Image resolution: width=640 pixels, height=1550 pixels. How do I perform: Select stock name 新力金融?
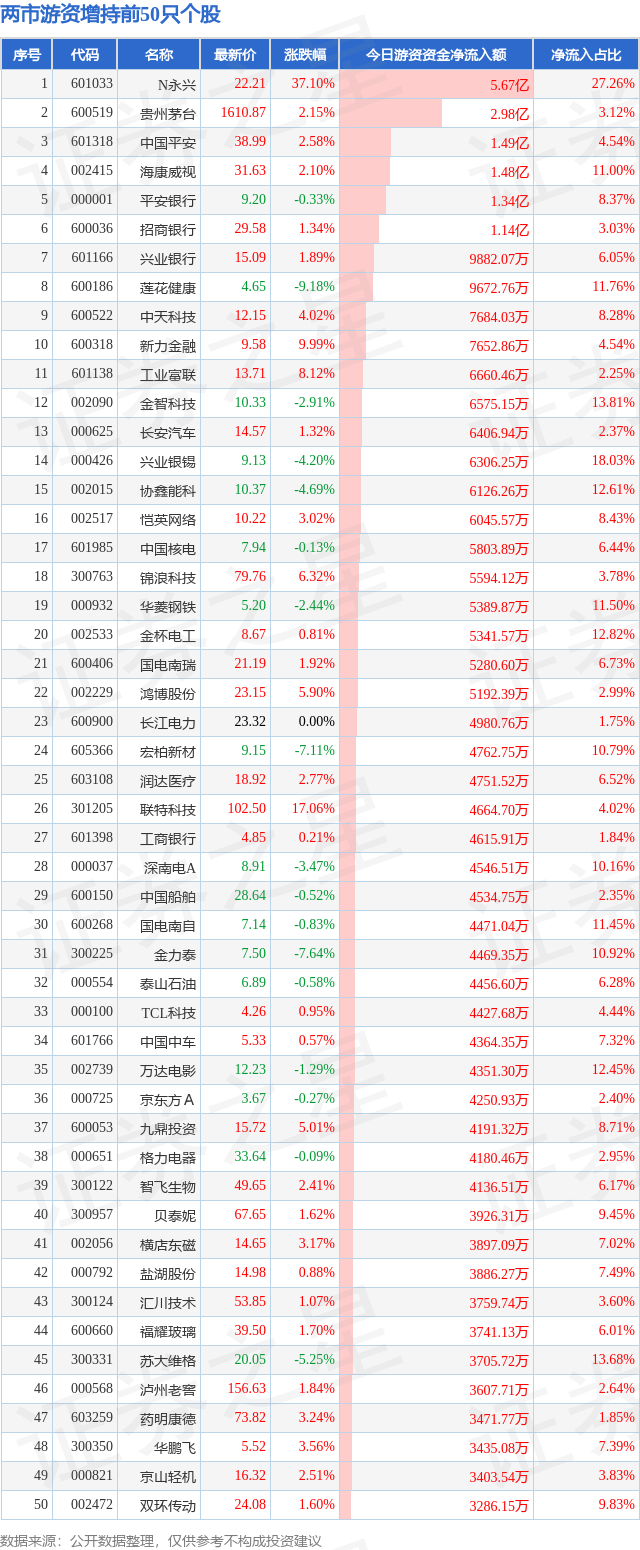point(168,346)
